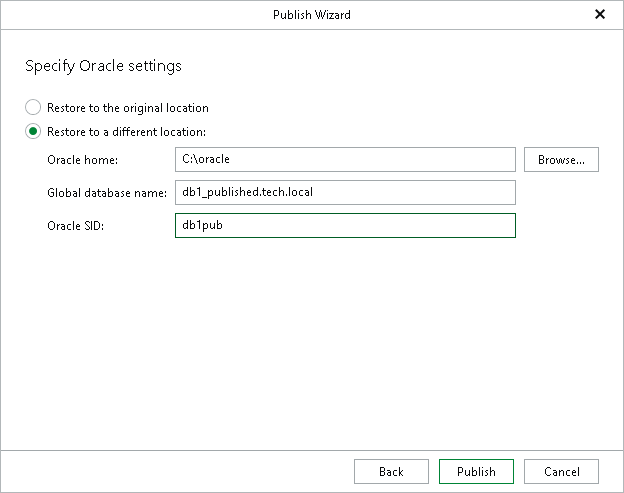The image size is (624, 493).
Task: Click the "Oracle home:" label
Action: point(83,159)
